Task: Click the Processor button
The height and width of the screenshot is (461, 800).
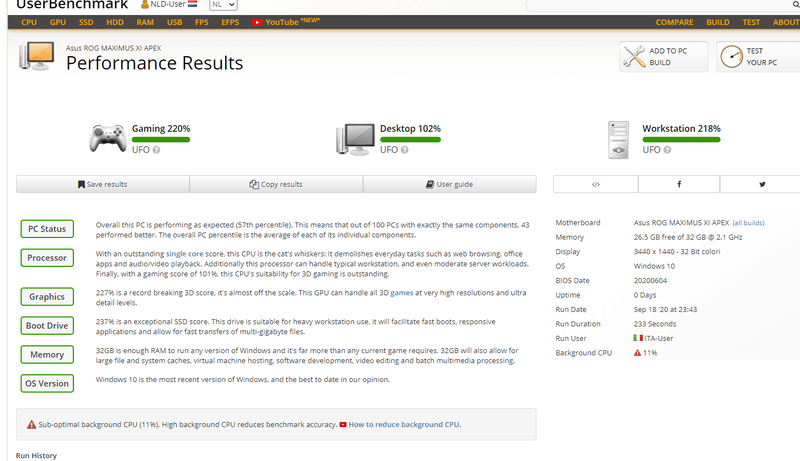Action: pos(47,258)
